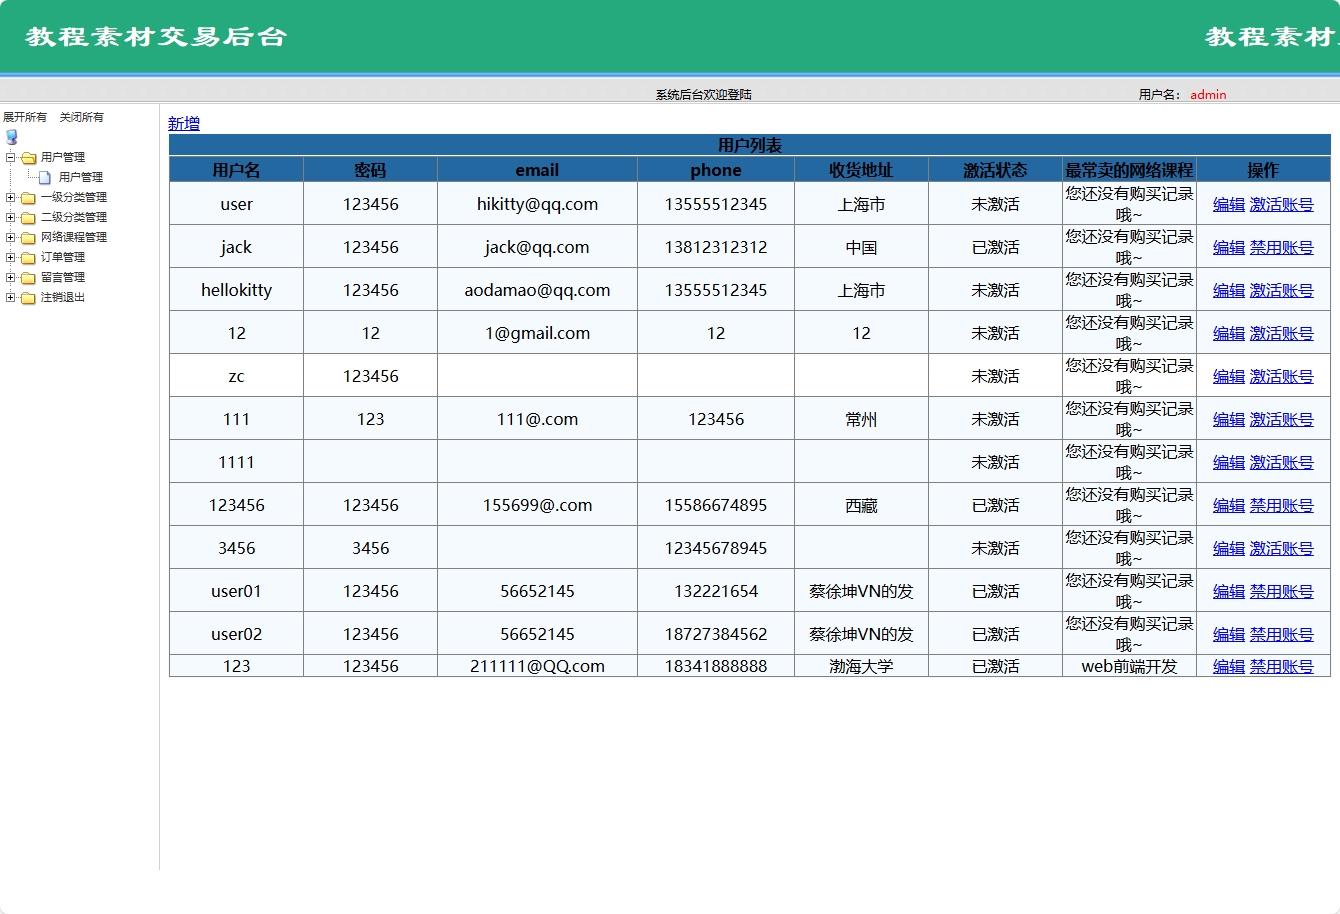This screenshot has height=914, width=1340.
Task: Click the folder icon beside 留言管理
Action: coord(28,278)
